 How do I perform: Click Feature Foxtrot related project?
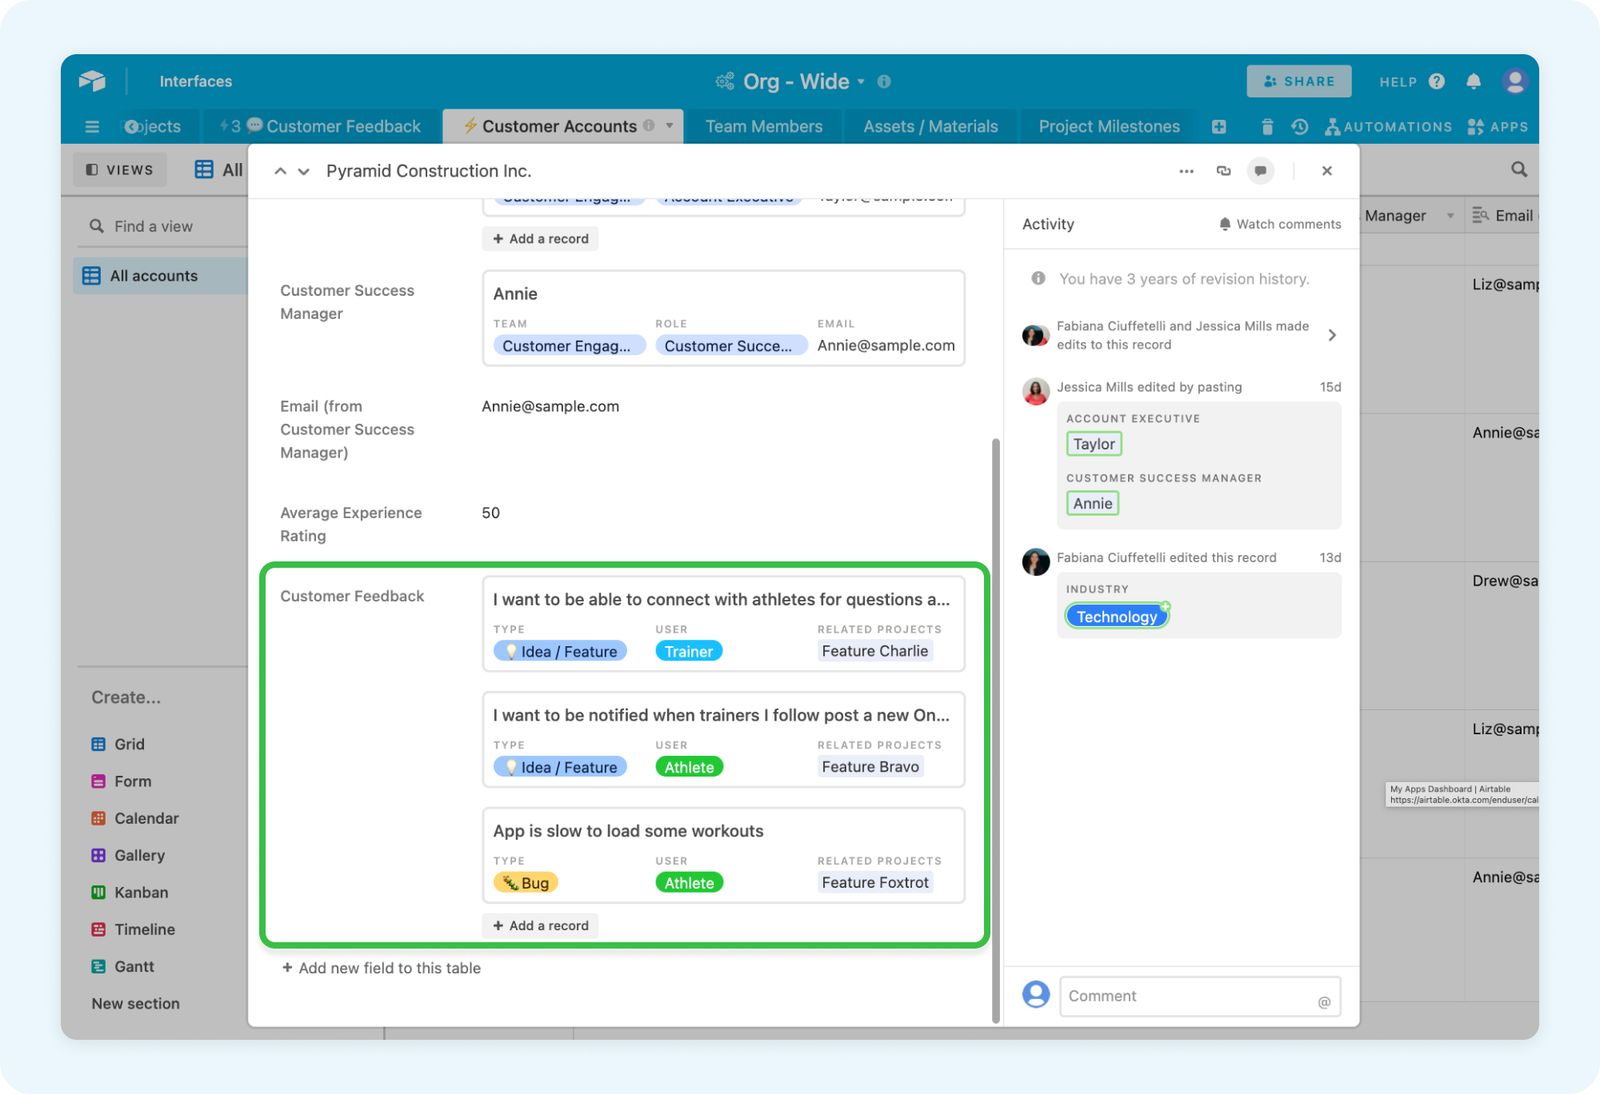875,883
